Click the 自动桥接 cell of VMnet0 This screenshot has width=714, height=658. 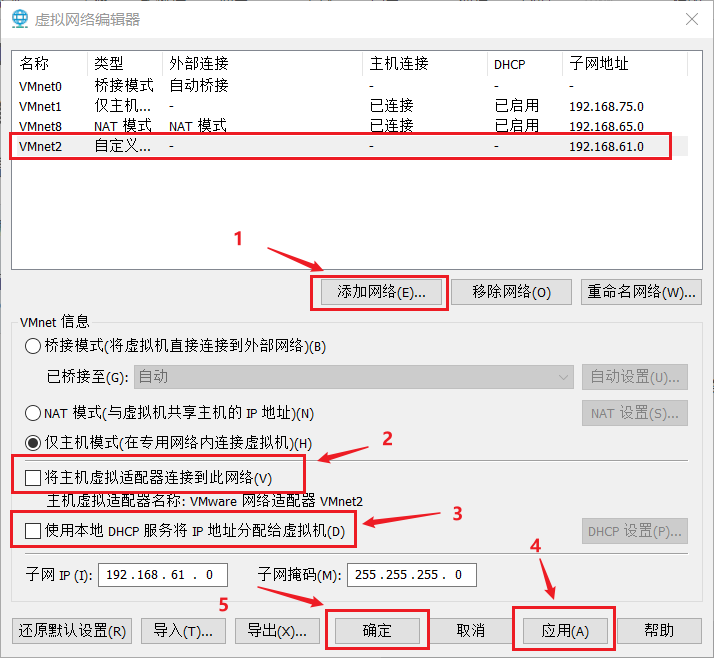click(199, 86)
